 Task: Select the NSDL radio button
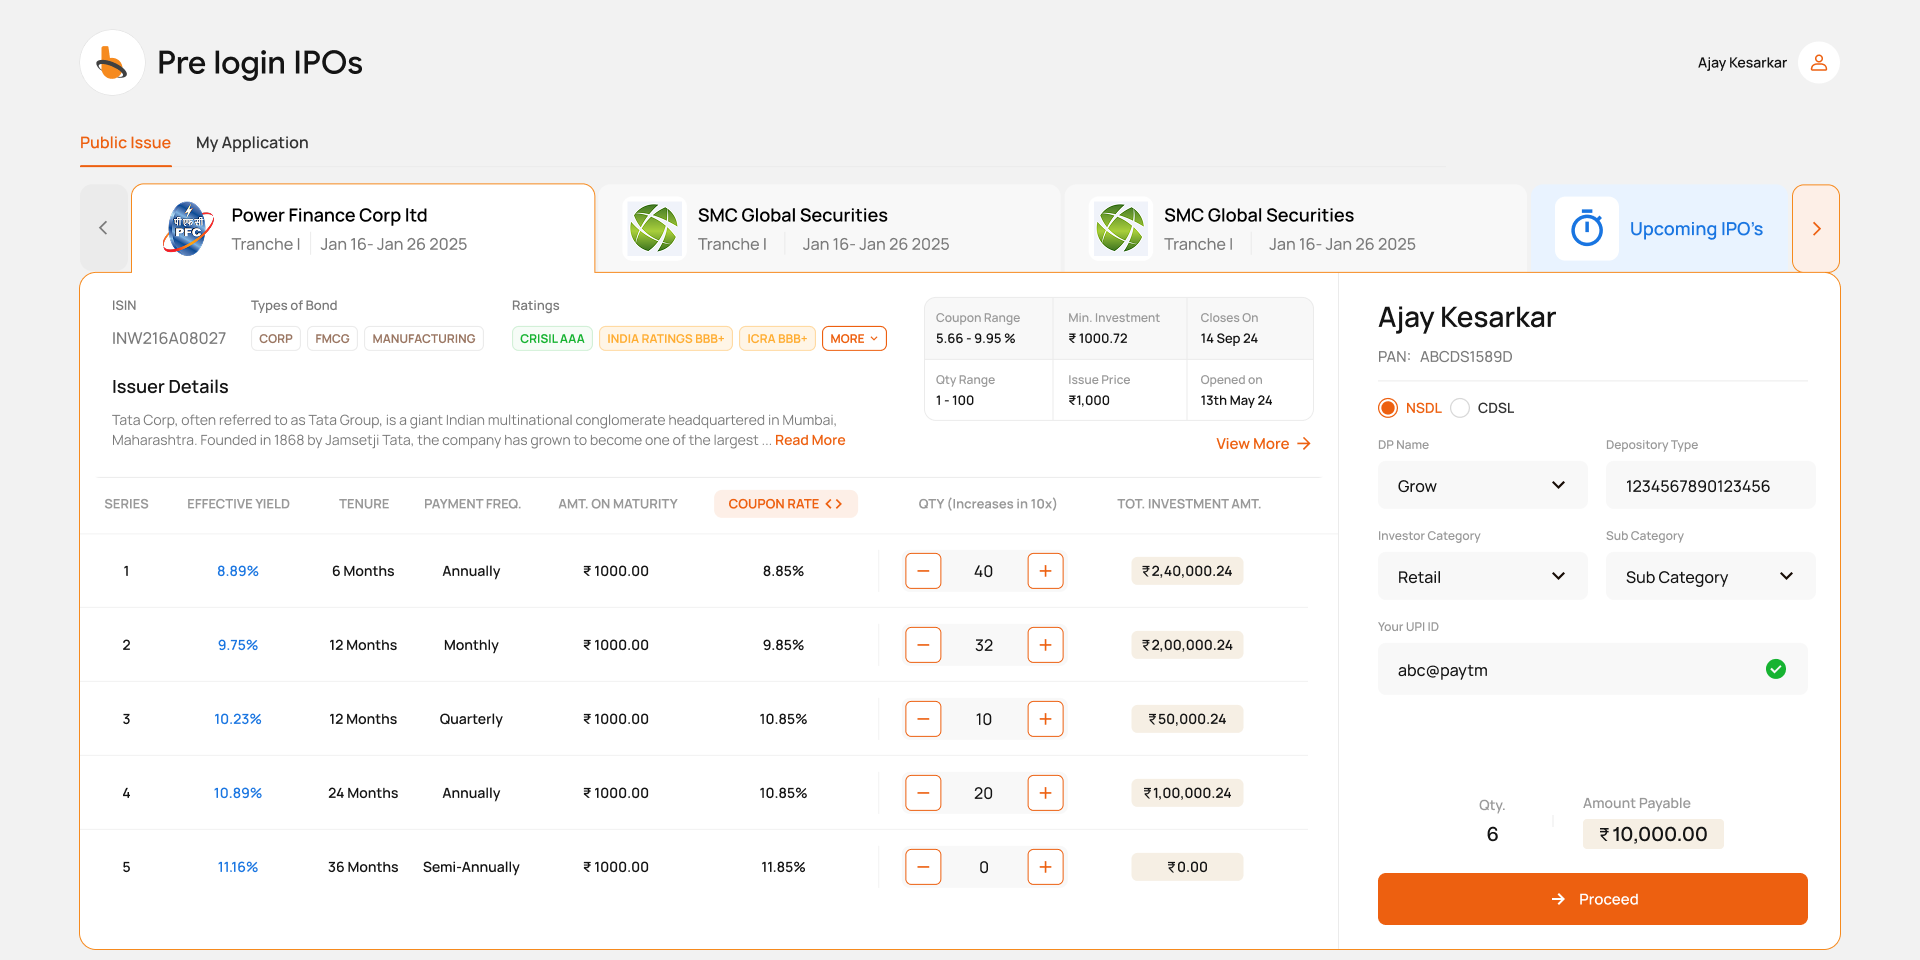[x=1388, y=408]
